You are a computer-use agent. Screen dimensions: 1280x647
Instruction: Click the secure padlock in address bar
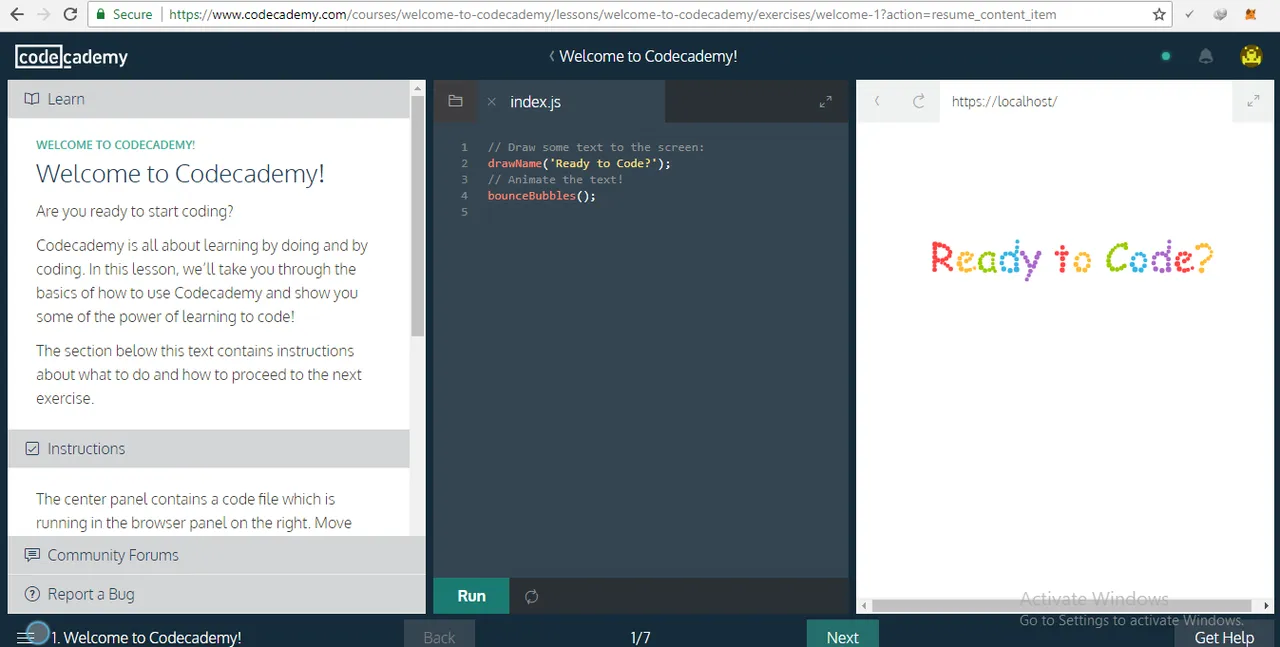pyautogui.click(x=99, y=15)
